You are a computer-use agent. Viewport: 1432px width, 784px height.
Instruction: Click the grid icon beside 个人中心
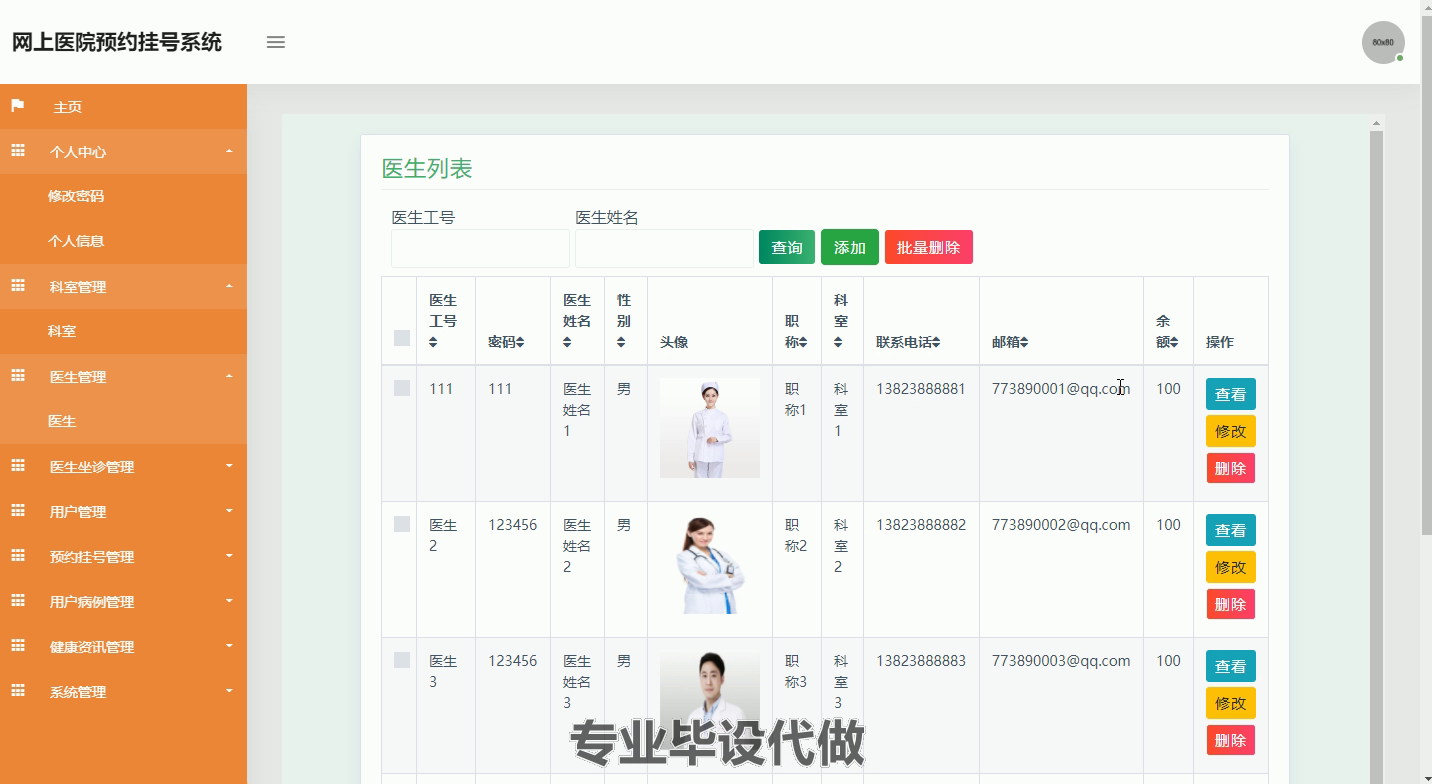coord(18,151)
